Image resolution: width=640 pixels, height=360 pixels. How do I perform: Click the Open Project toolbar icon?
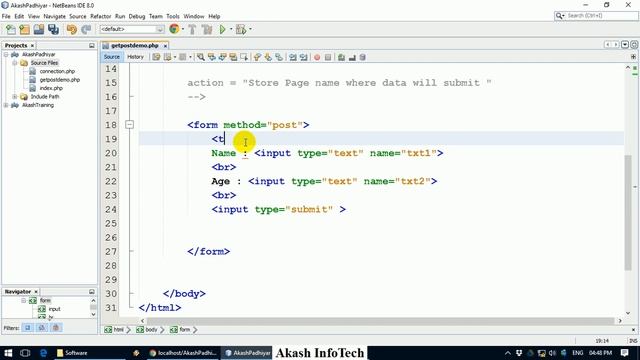point(39,29)
